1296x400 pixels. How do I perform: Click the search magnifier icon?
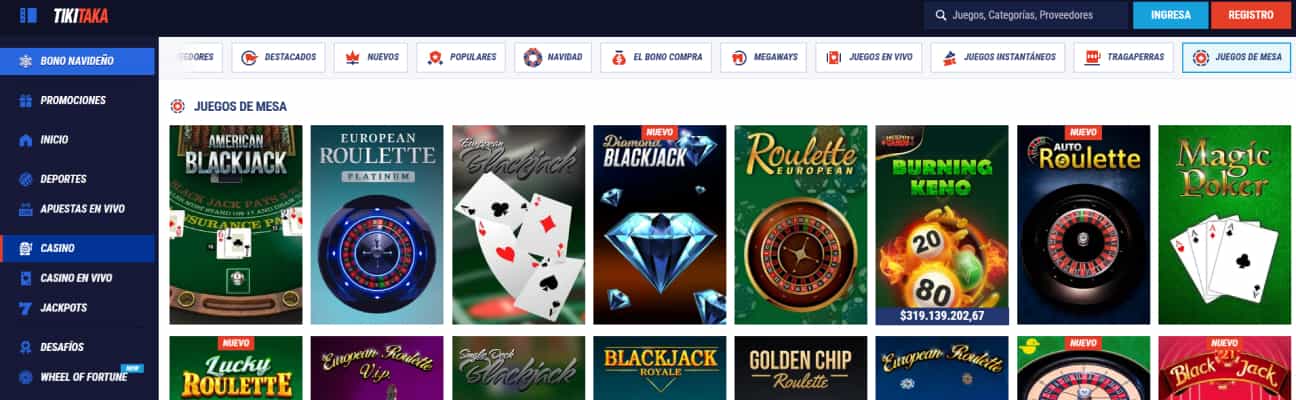tap(941, 15)
